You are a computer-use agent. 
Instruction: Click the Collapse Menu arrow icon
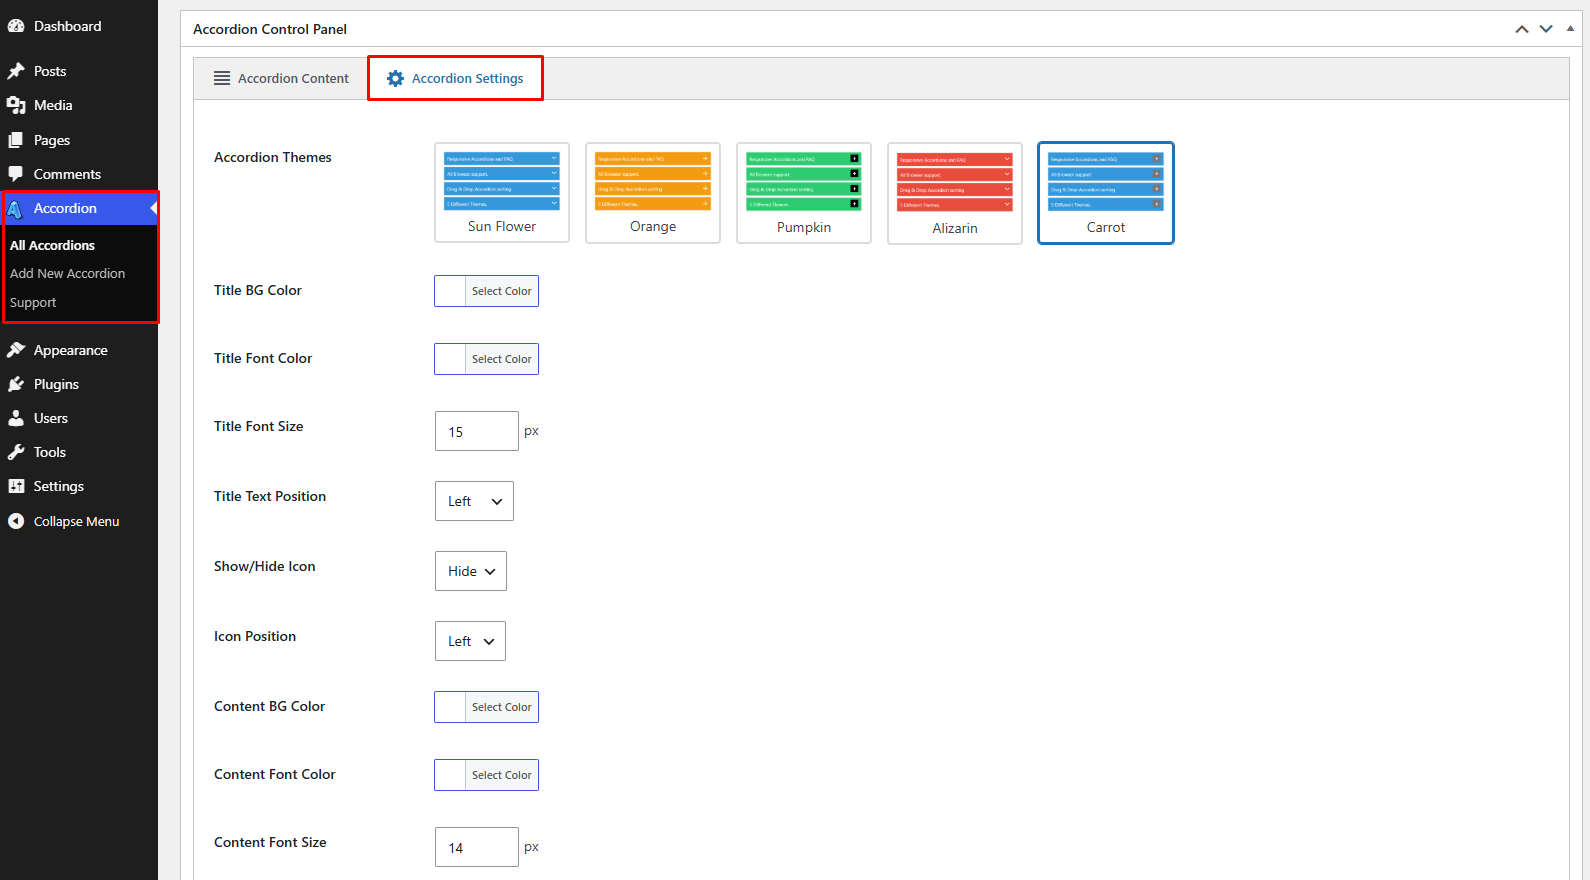click(16, 521)
